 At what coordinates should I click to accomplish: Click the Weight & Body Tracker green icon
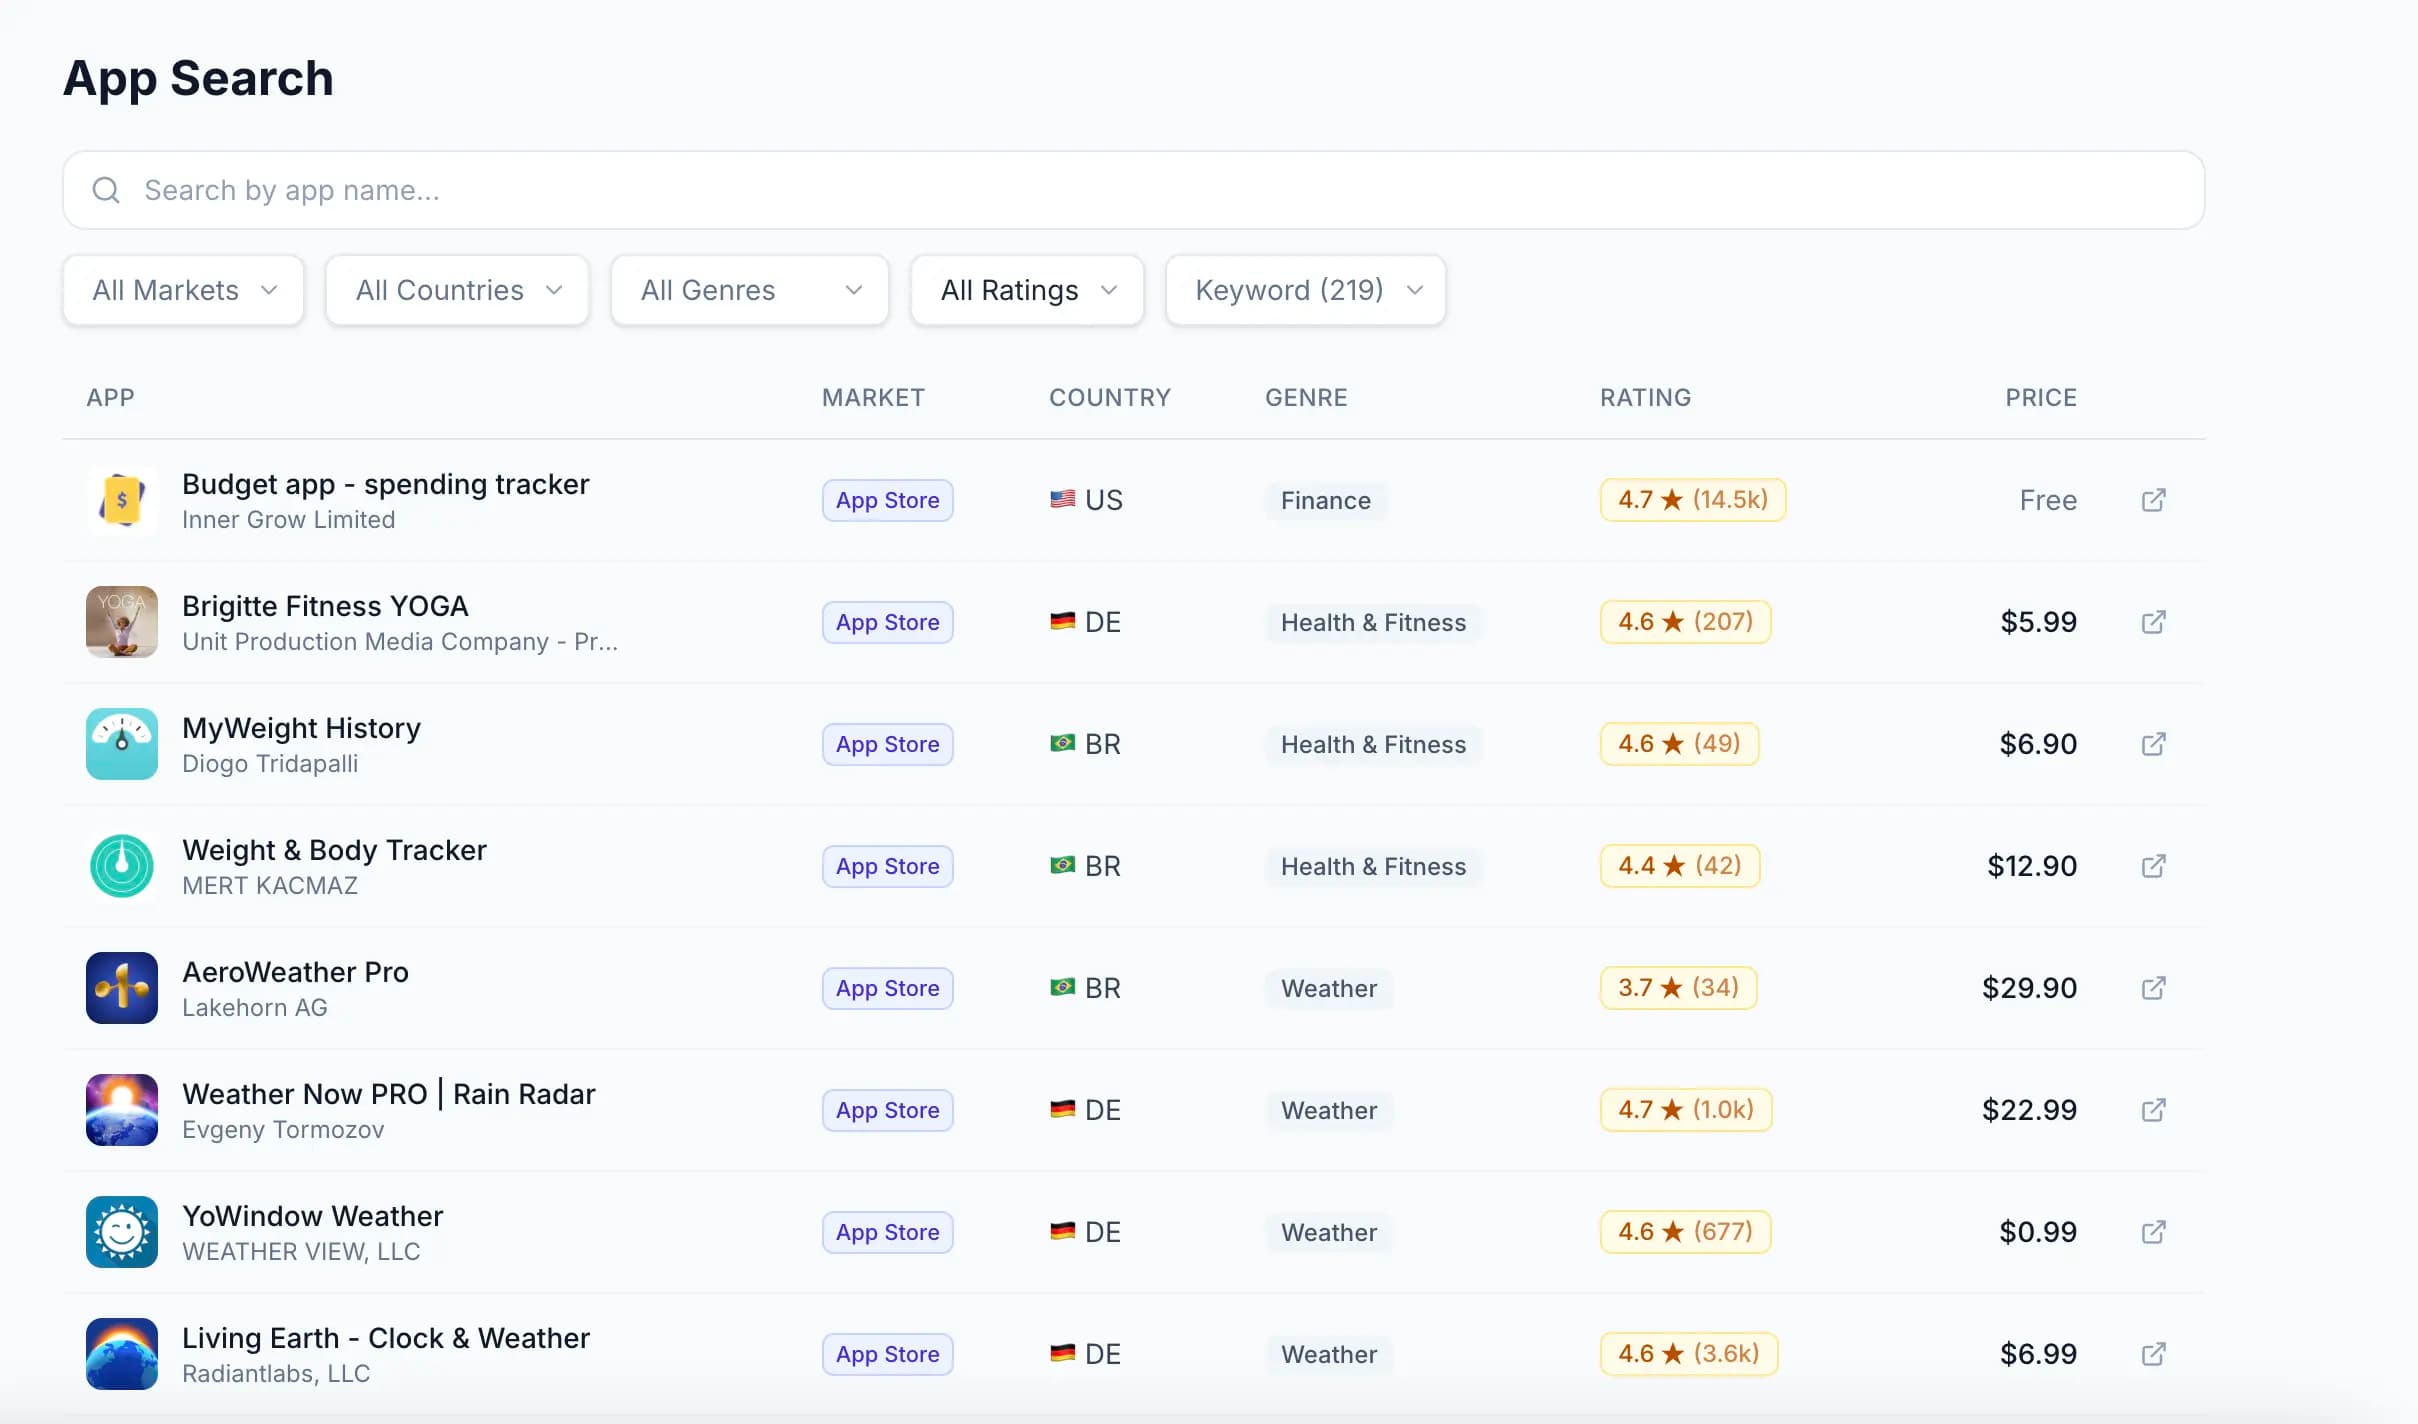(122, 866)
